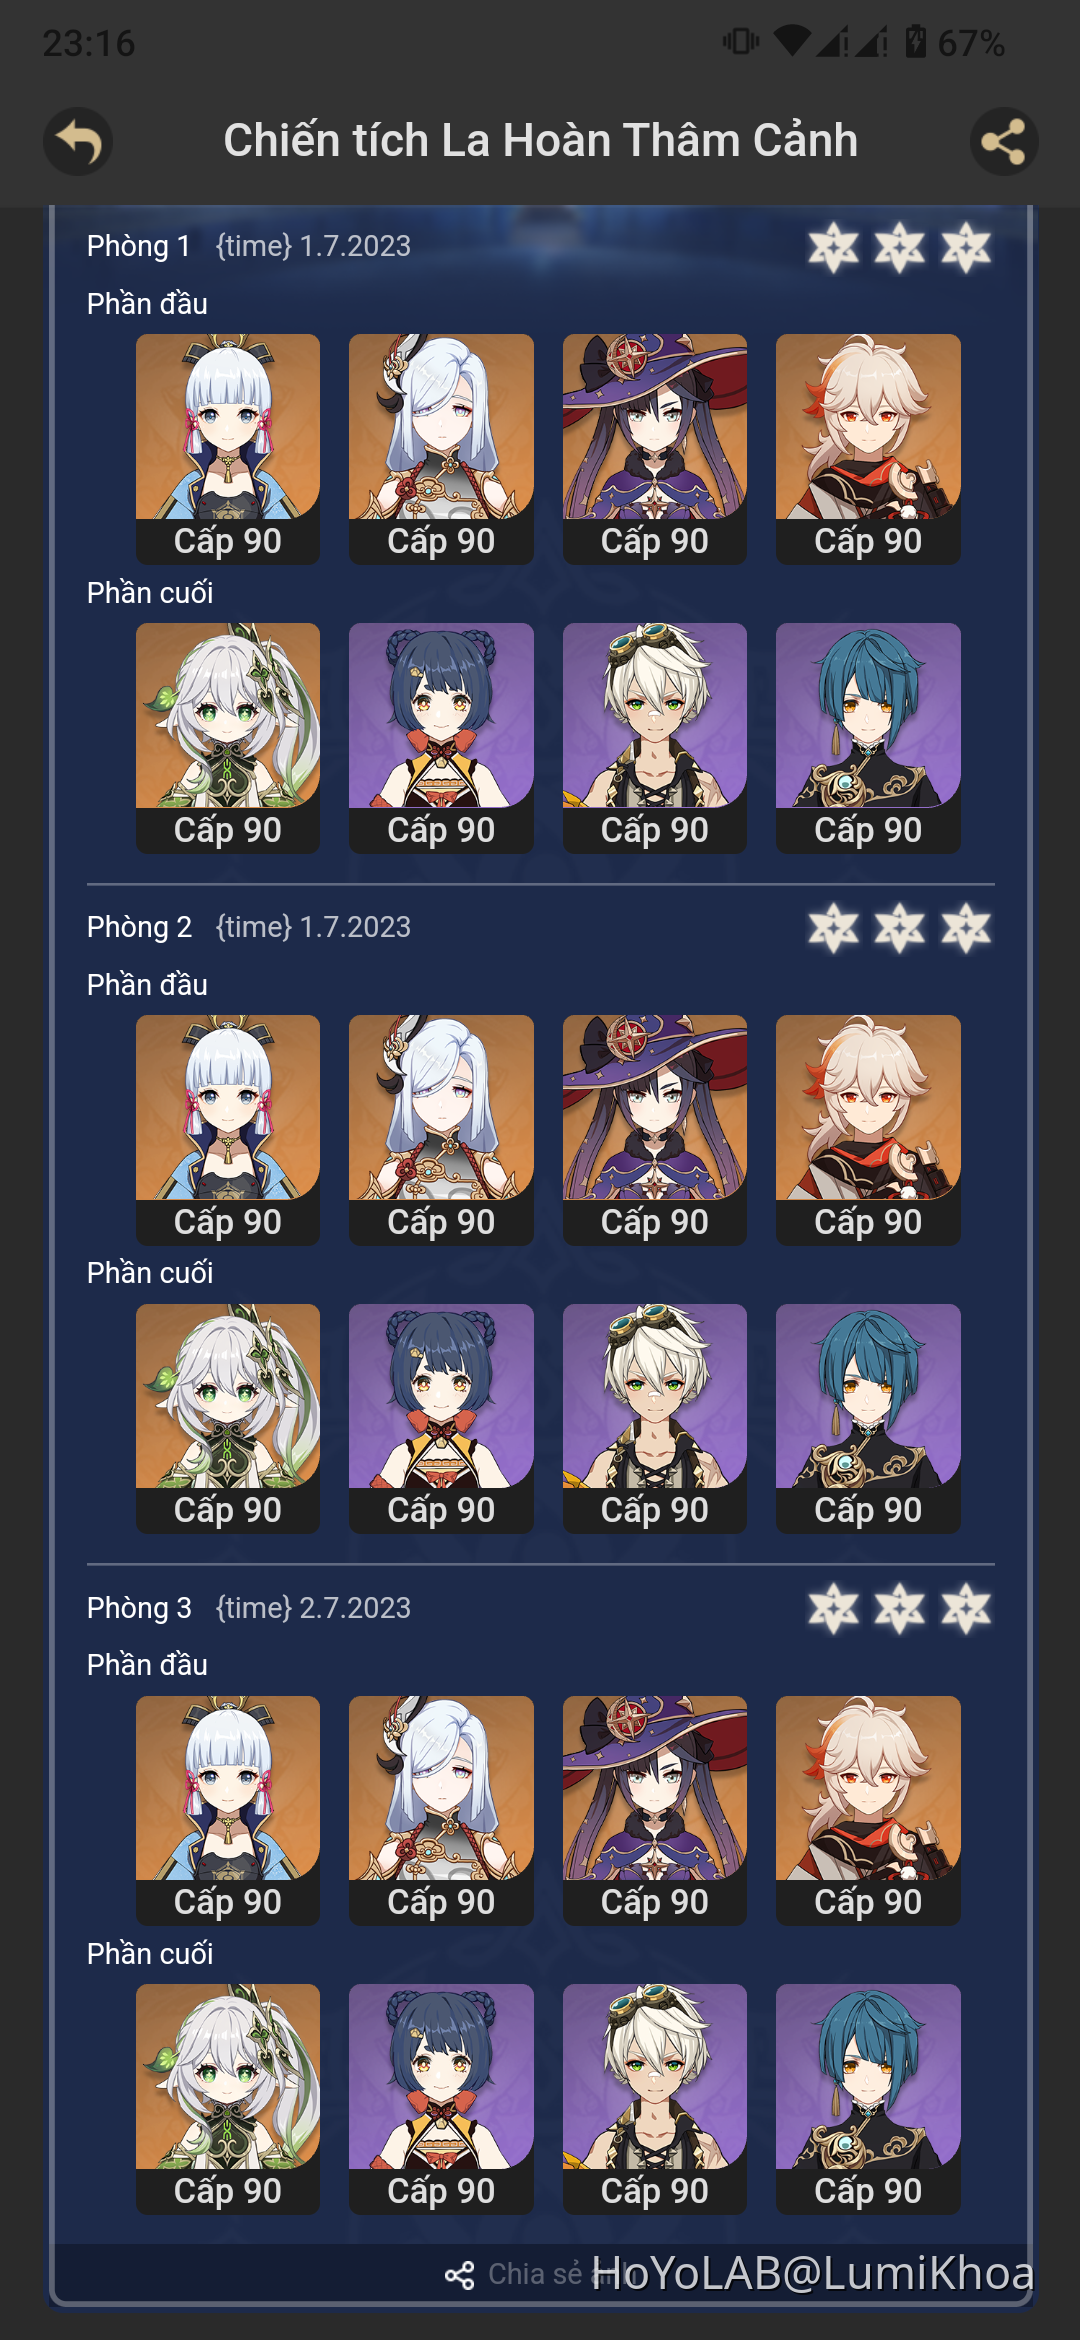Select Shenhe portrait in Phòng 1 Phần đầu
This screenshot has height=2340, width=1080.
point(441,449)
